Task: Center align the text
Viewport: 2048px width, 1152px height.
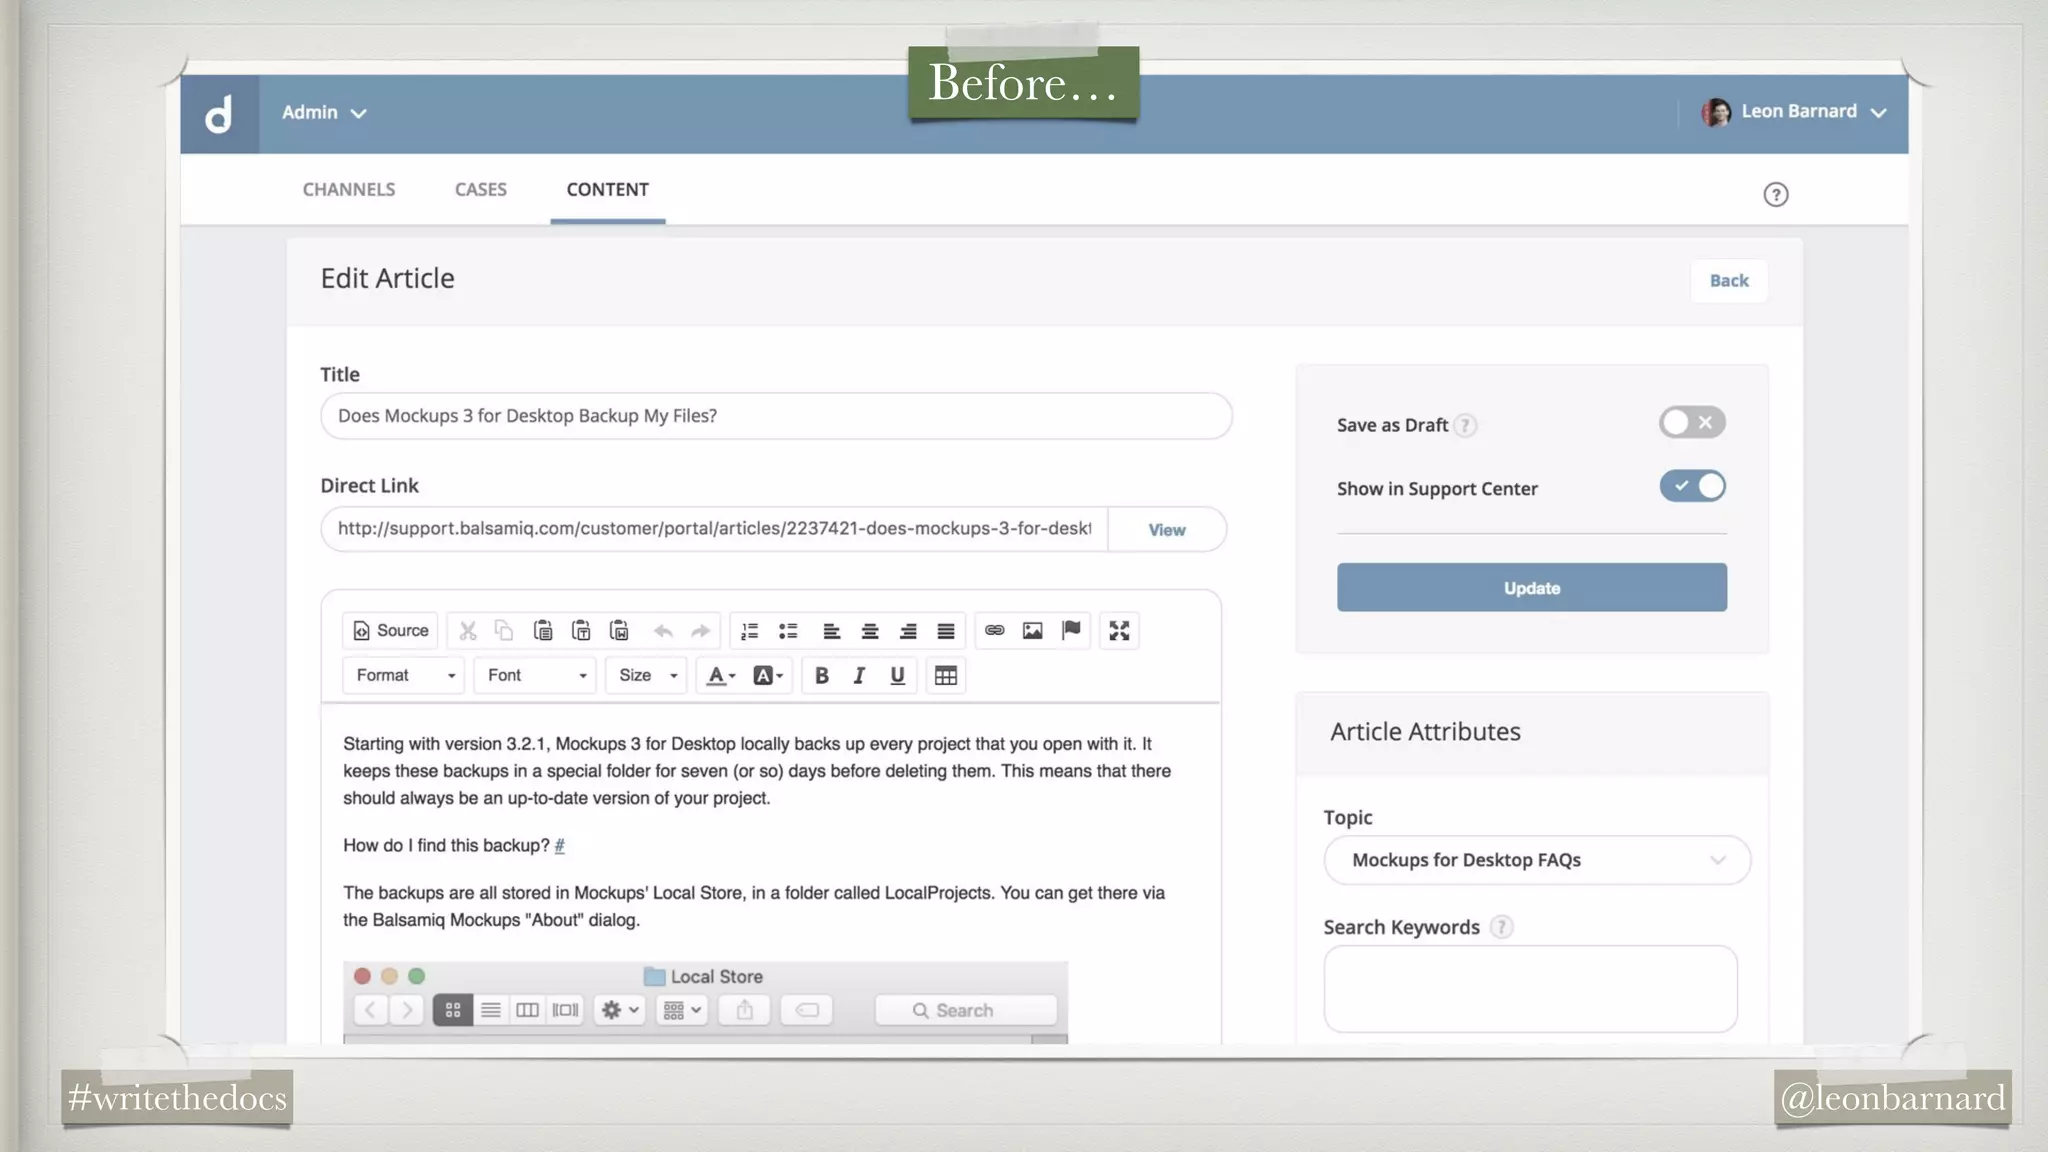Action: coord(870,631)
